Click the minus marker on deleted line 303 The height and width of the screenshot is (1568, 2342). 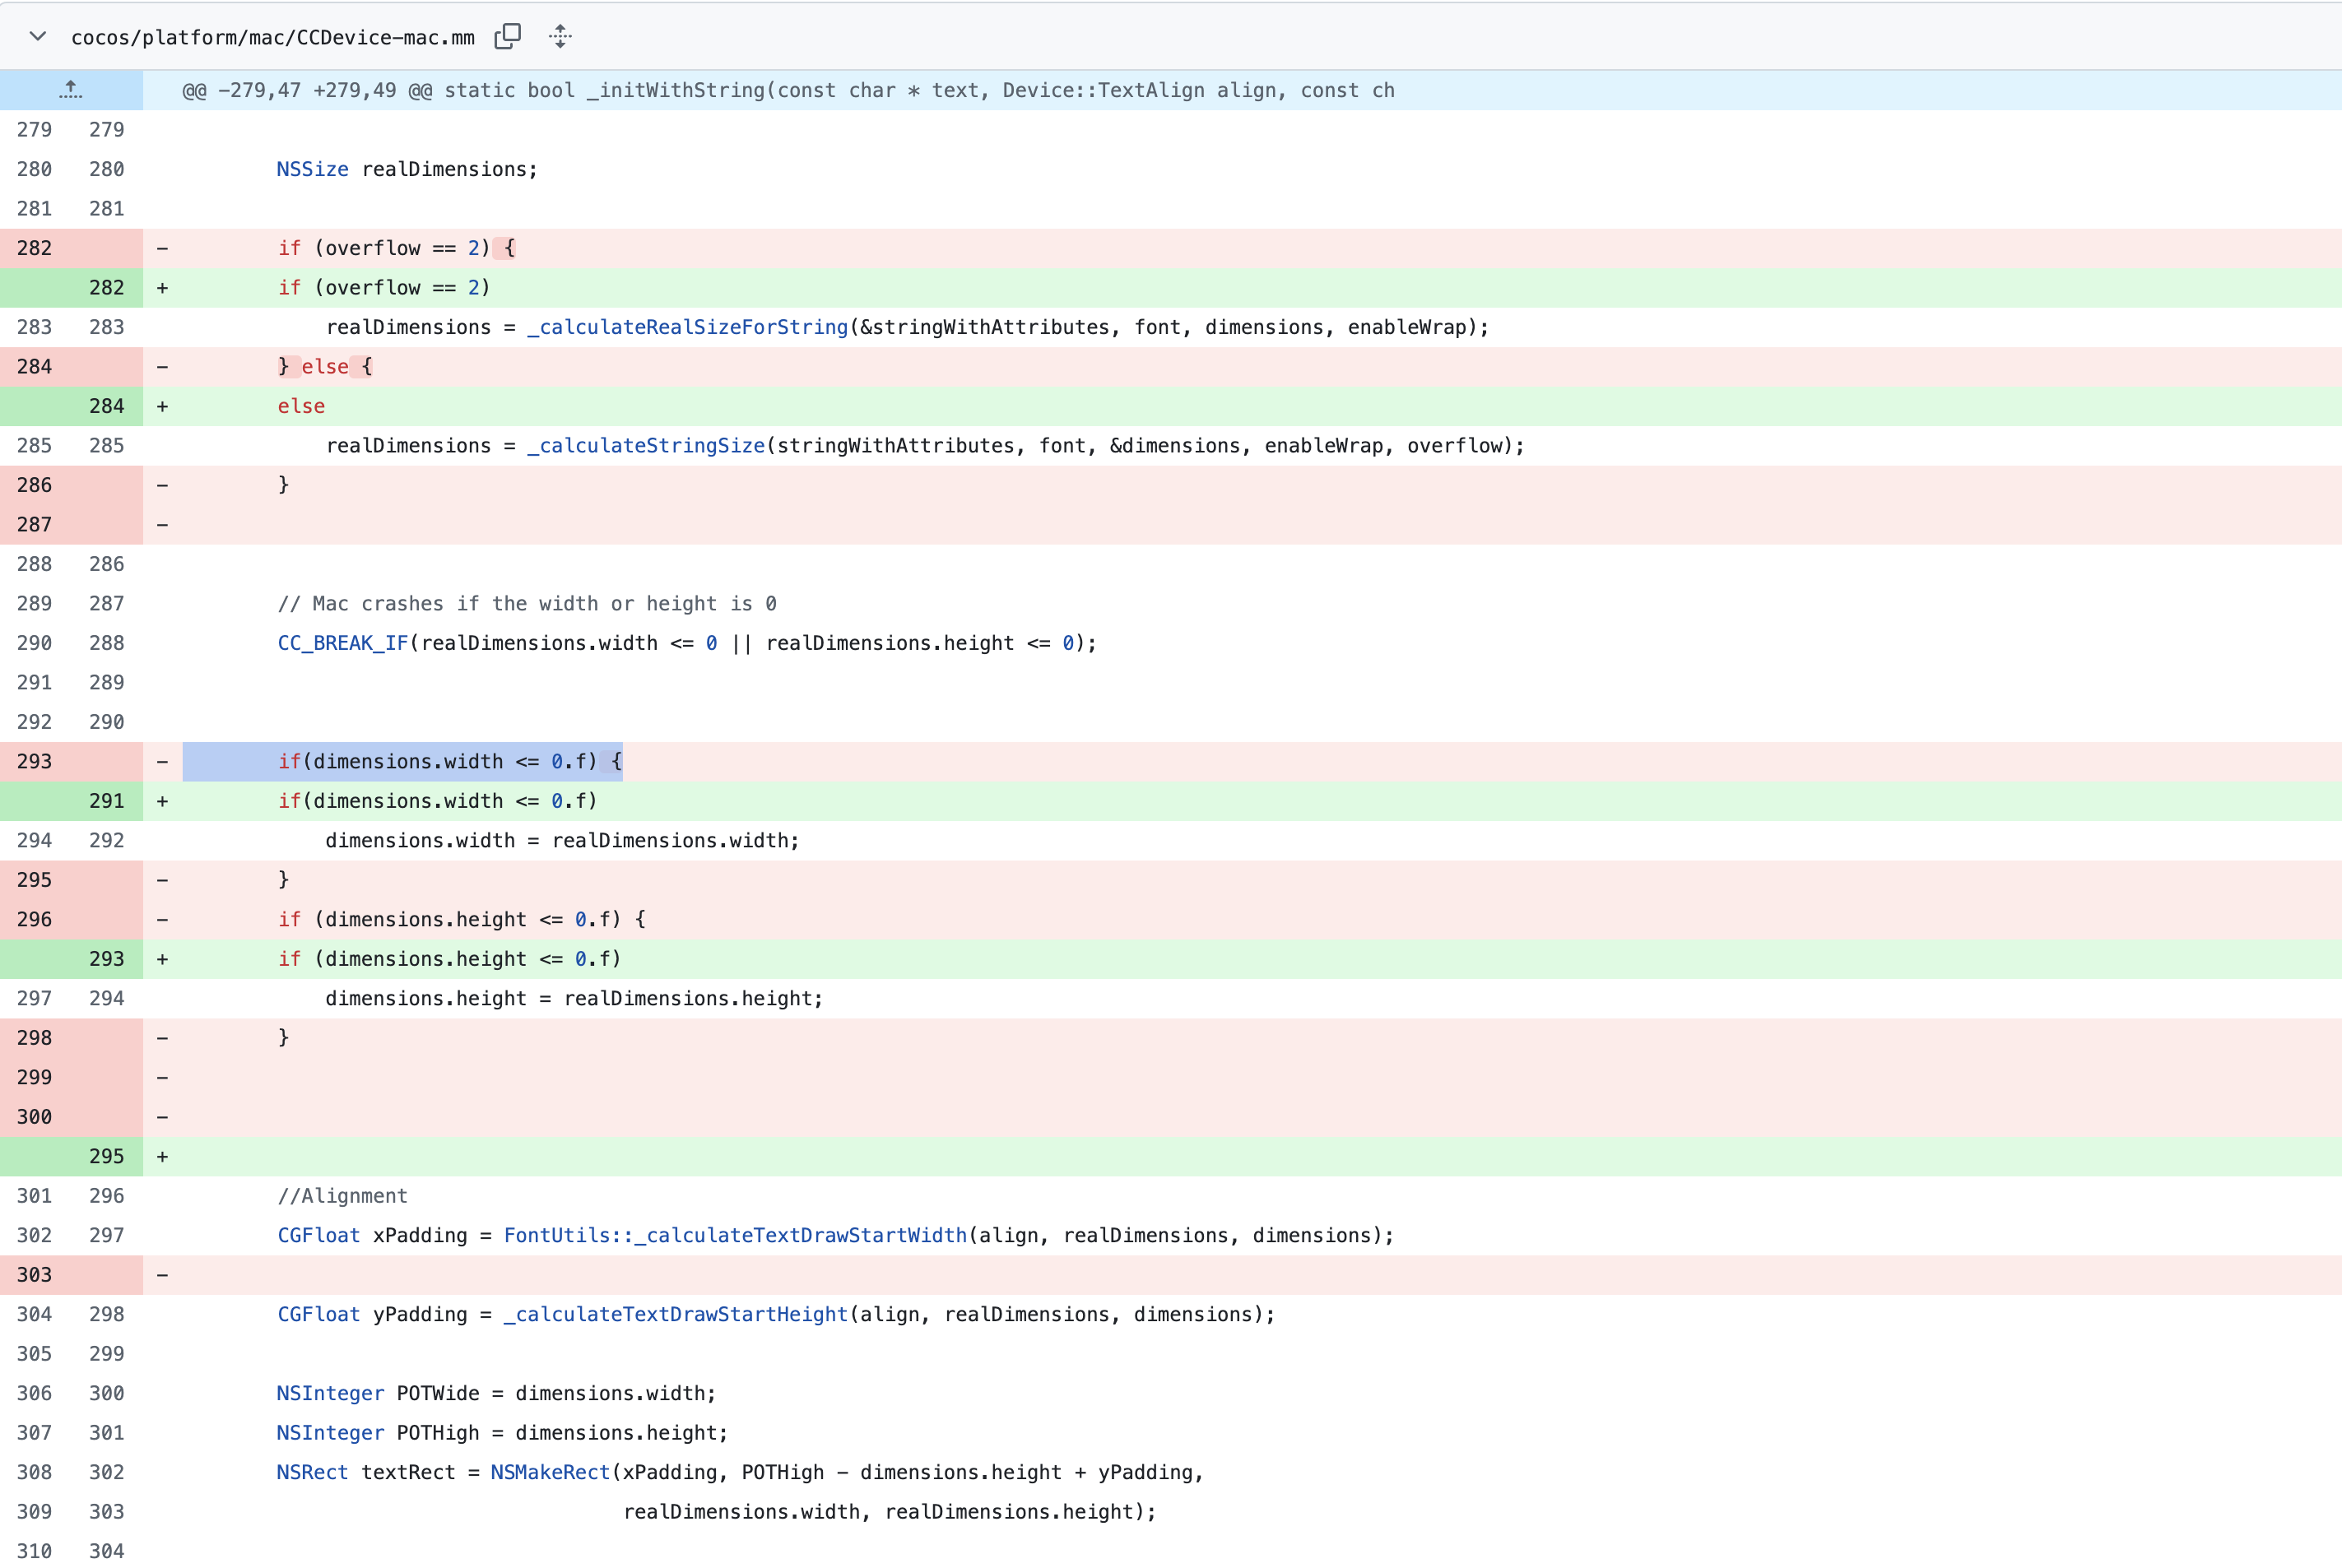pyautogui.click(x=162, y=1275)
